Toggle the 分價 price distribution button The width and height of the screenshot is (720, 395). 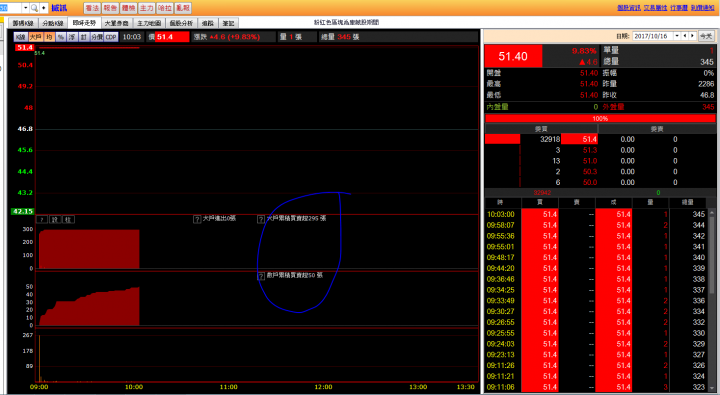pyautogui.click(x=97, y=37)
